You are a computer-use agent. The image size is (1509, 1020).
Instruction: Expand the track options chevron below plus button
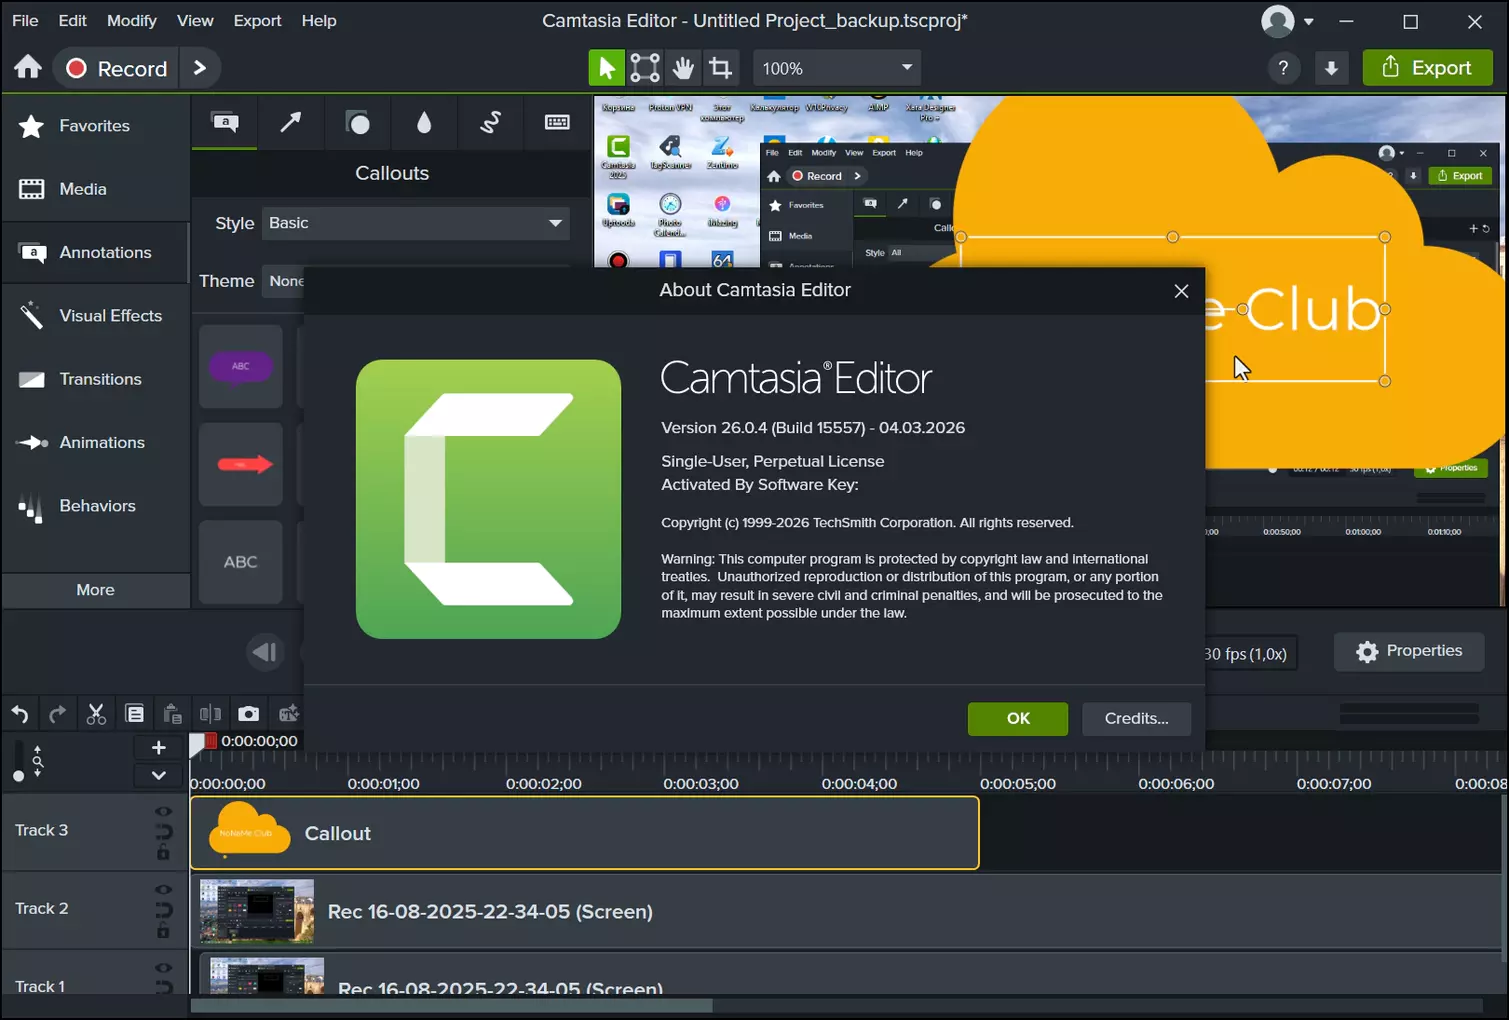pos(158,775)
